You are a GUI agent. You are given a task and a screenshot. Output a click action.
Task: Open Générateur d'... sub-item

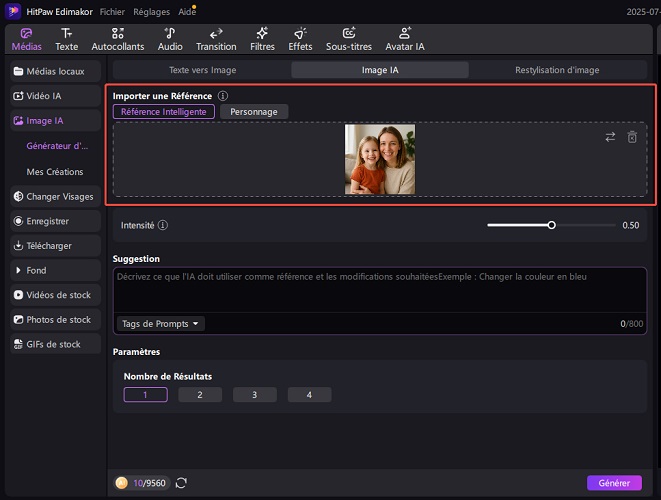tap(57, 146)
